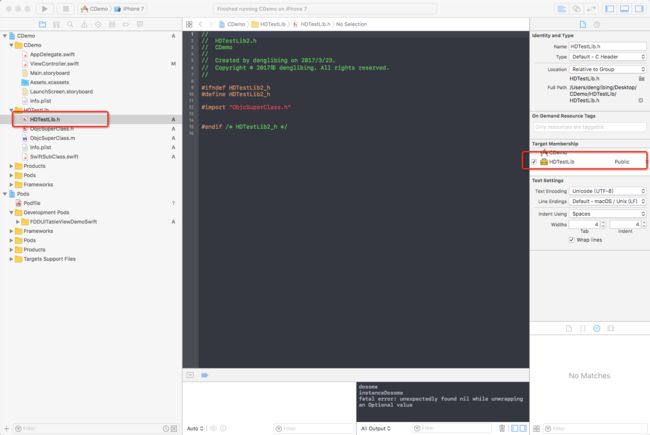The width and height of the screenshot is (650, 435).
Task: Click the add (+) button in navigator
Action: (x=6, y=428)
